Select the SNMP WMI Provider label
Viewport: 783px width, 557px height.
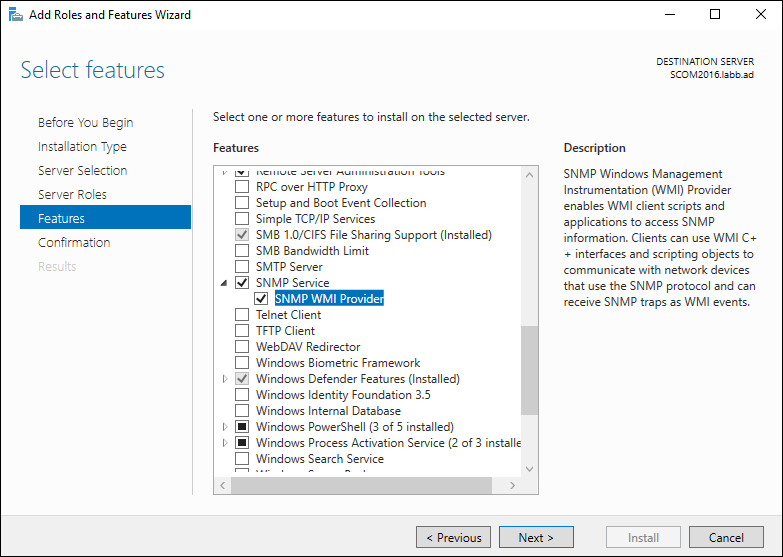click(329, 299)
